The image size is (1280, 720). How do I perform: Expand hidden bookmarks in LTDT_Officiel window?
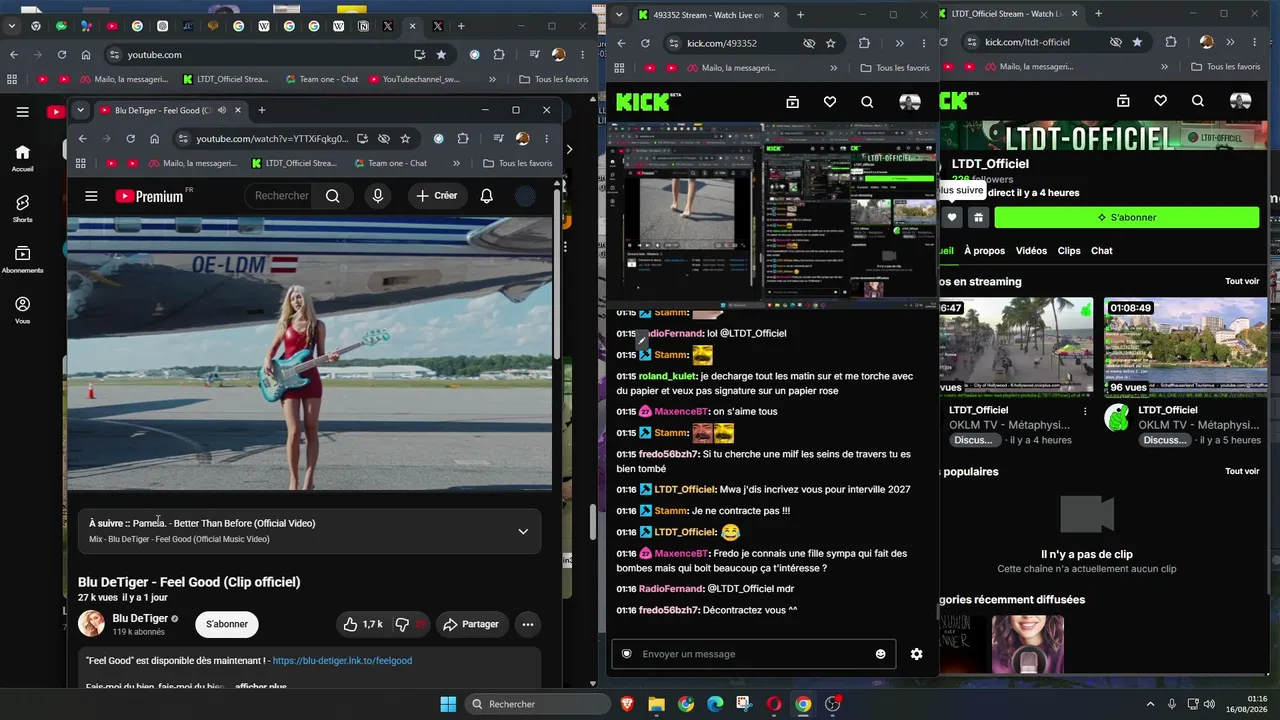pos(1165,67)
